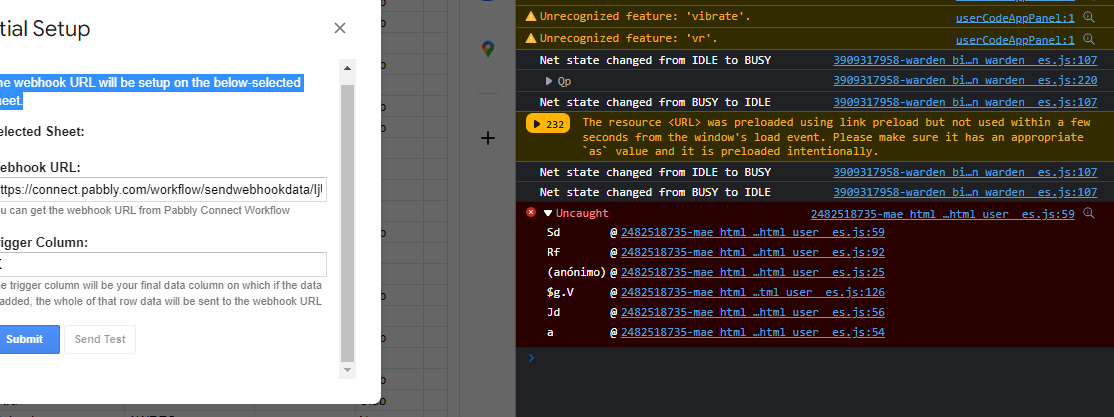Screen dimensions: 1114x417
Task: Click magnifier icon on Uncaught error row
Action: coord(1088,213)
